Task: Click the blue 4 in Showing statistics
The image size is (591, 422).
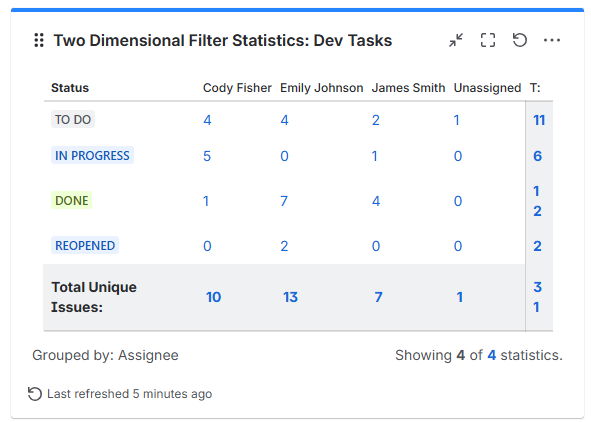Action: 491,355
